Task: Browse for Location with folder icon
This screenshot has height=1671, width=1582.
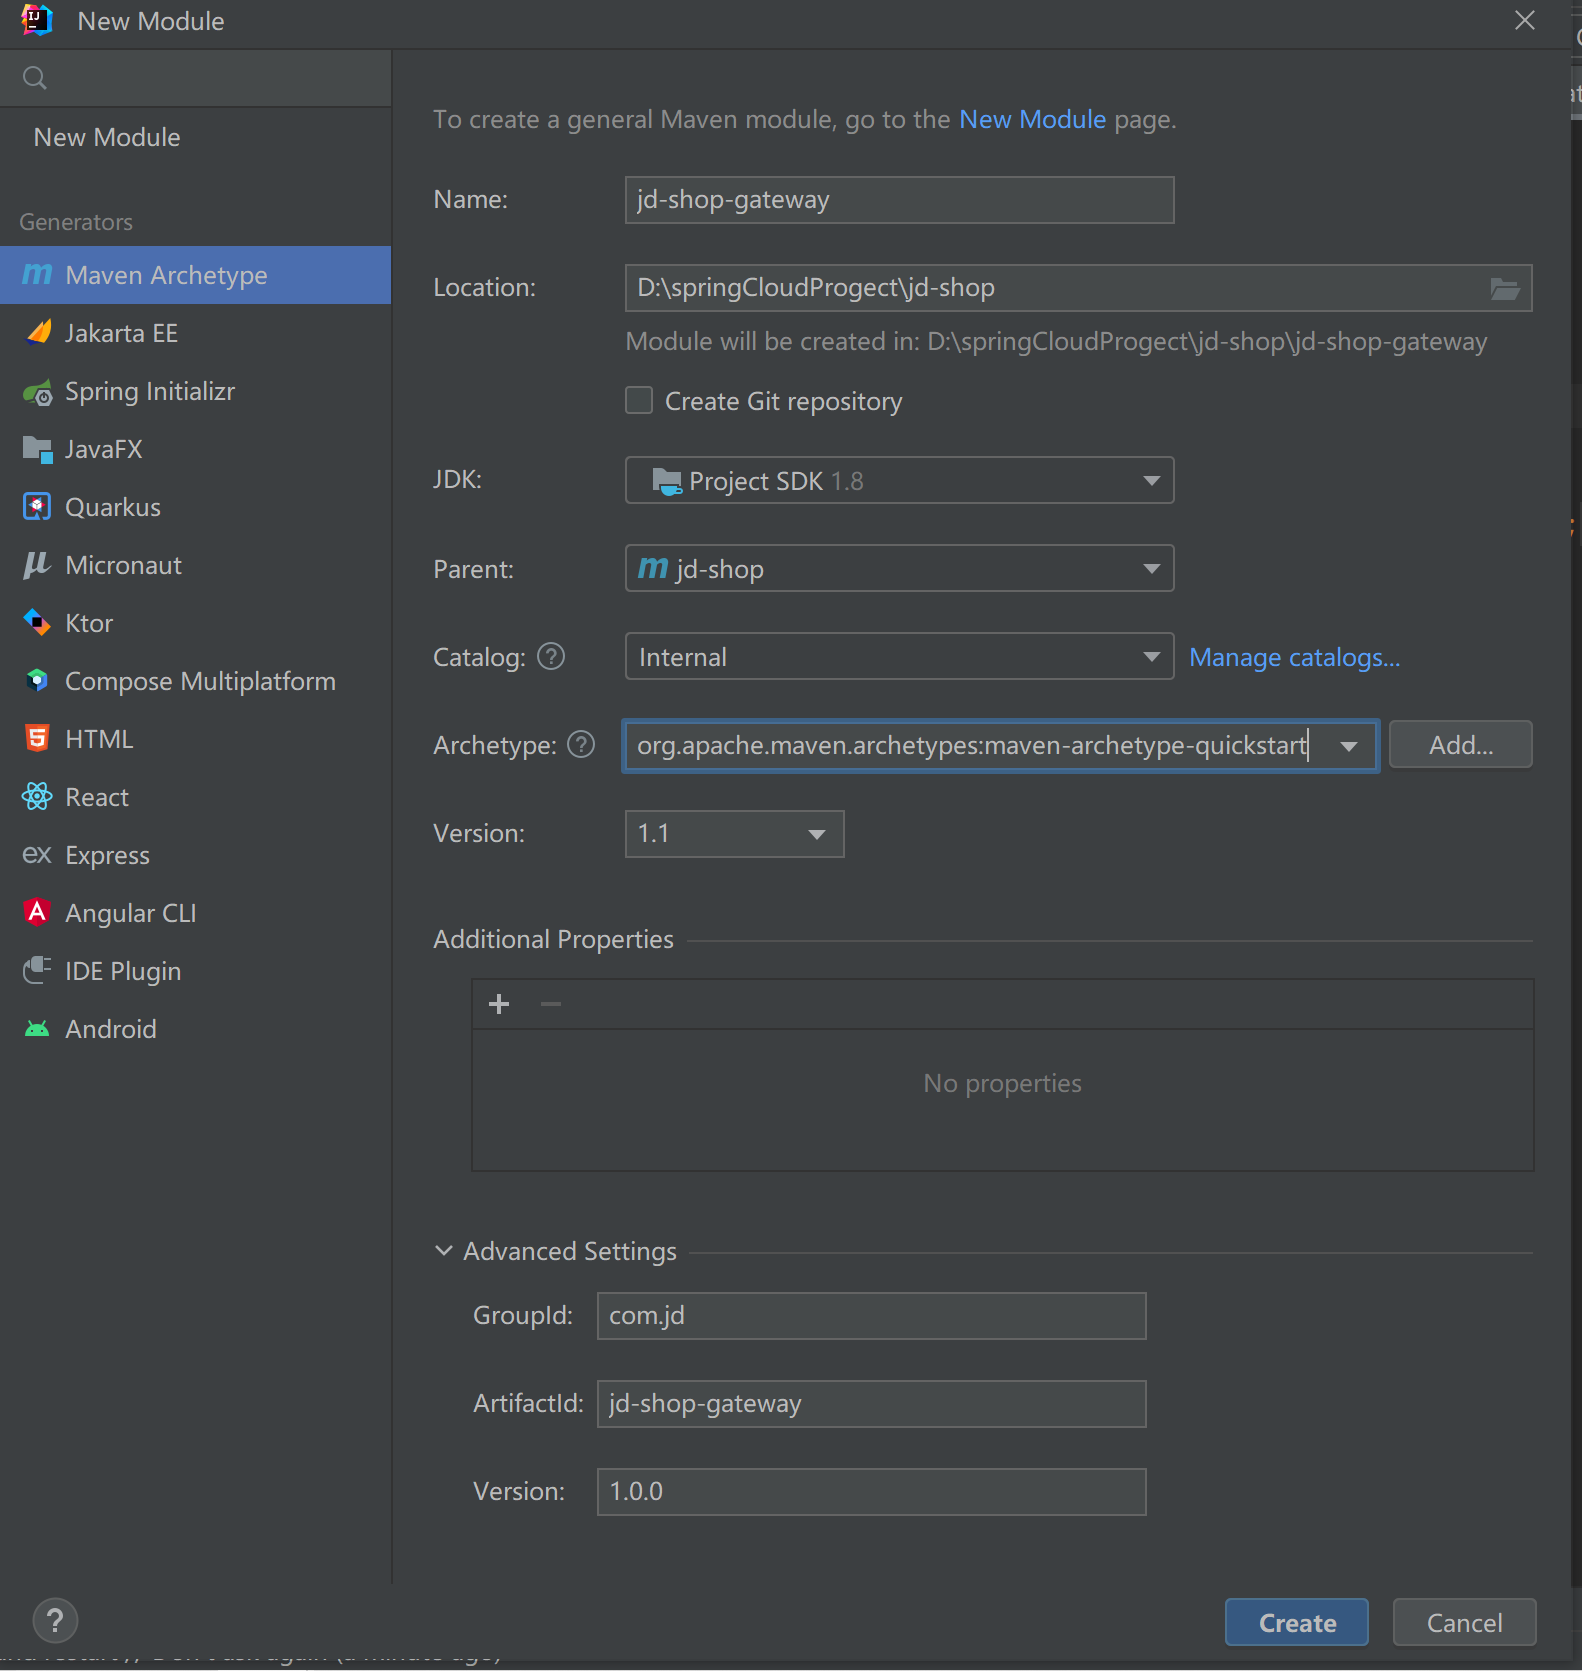Action: coord(1505,289)
